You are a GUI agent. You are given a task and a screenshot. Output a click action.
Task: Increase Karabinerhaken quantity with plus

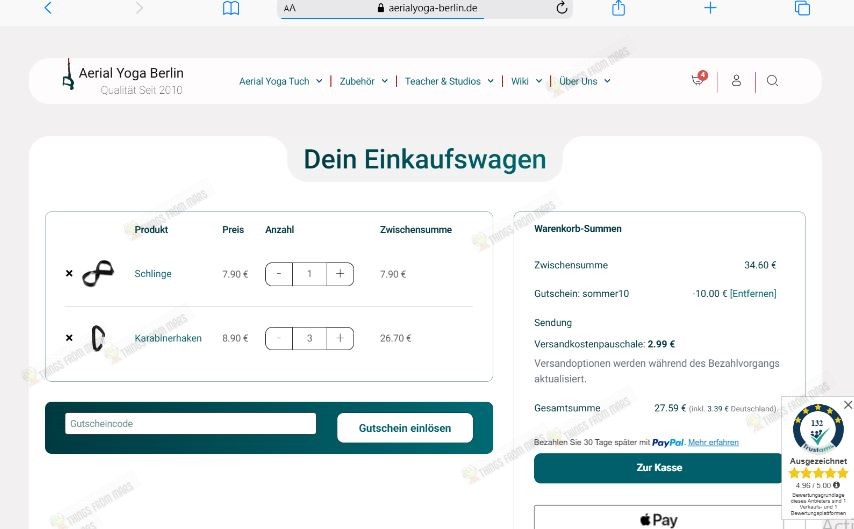click(x=340, y=338)
